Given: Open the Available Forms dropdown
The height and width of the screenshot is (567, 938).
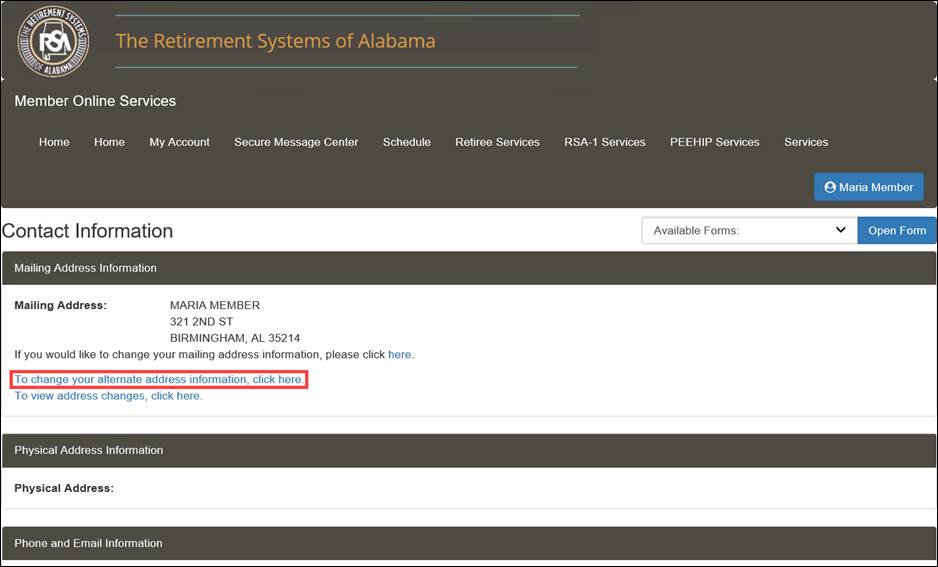Looking at the screenshot, I should tap(750, 230).
